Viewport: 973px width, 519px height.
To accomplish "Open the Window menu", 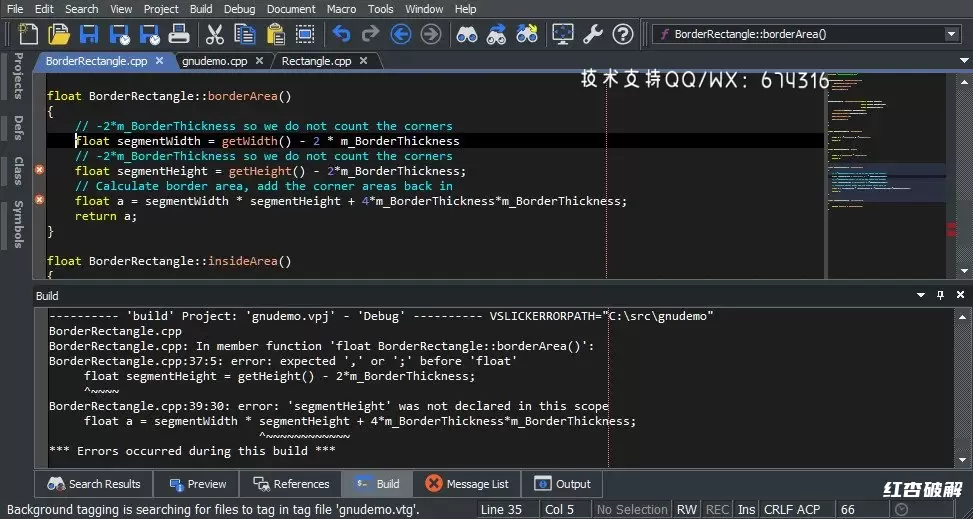I will [x=424, y=9].
